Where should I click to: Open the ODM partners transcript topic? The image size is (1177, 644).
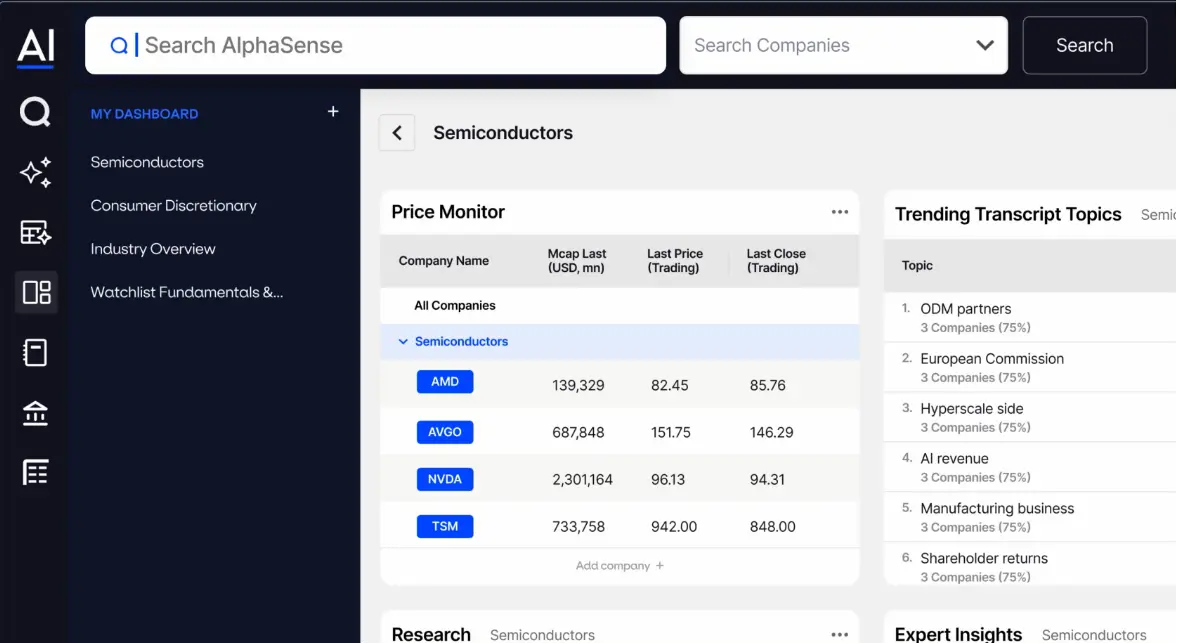(965, 308)
